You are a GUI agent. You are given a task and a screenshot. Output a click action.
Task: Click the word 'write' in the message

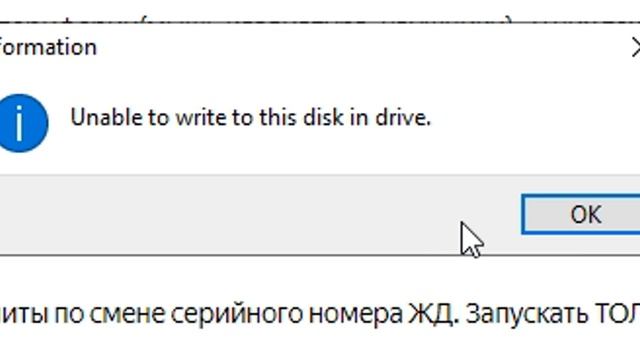click(200, 118)
